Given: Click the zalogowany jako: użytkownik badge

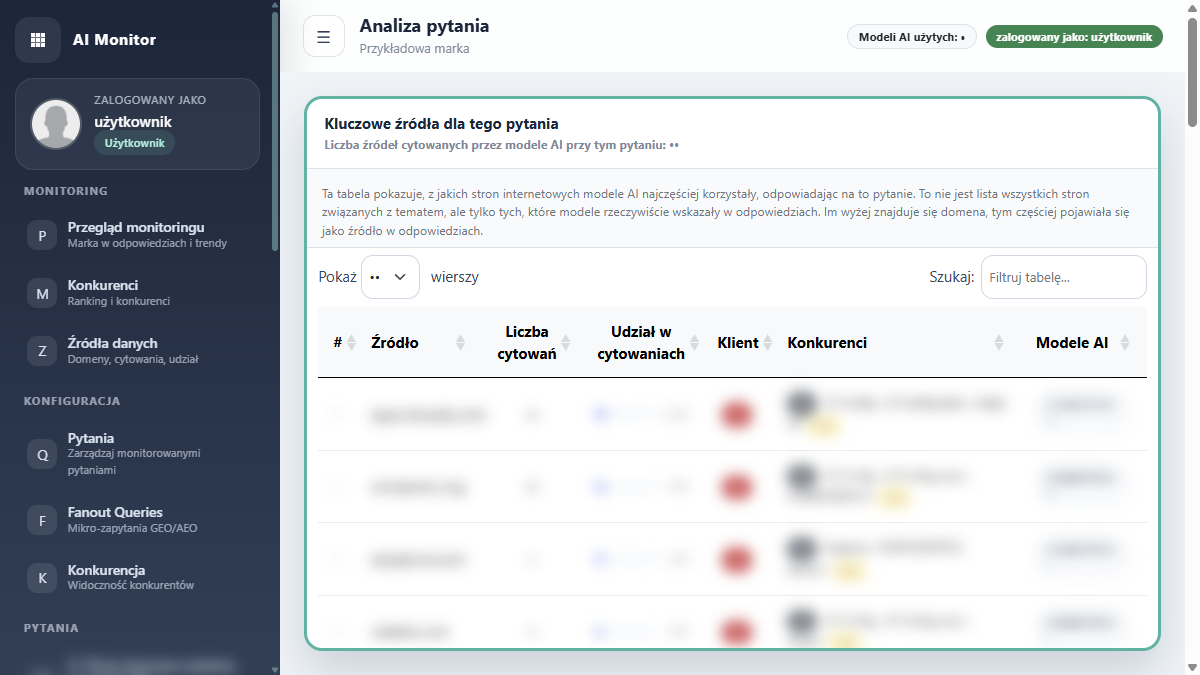Looking at the screenshot, I should pos(1074,37).
